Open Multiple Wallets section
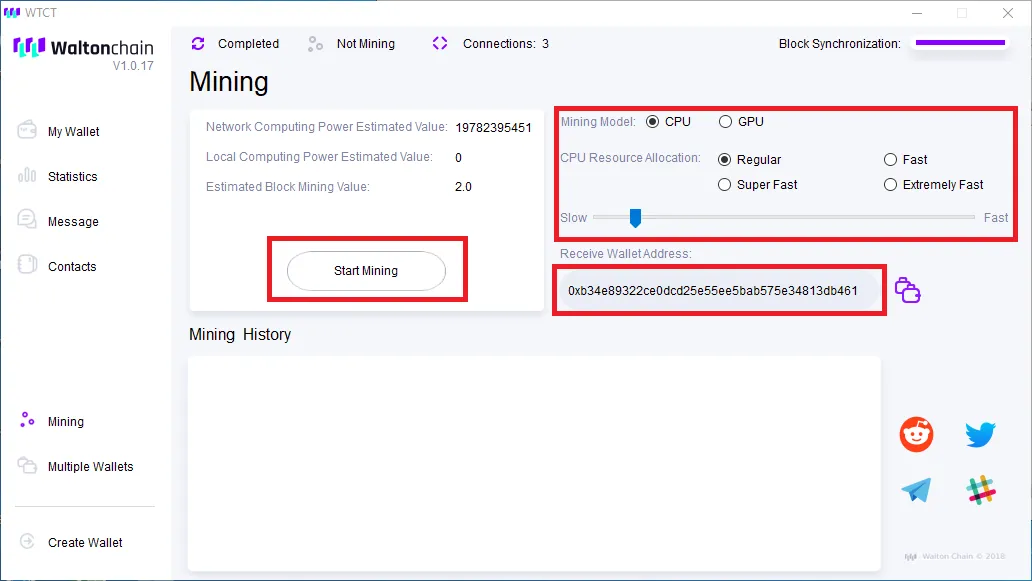The image size is (1032, 581). click(90, 467)
